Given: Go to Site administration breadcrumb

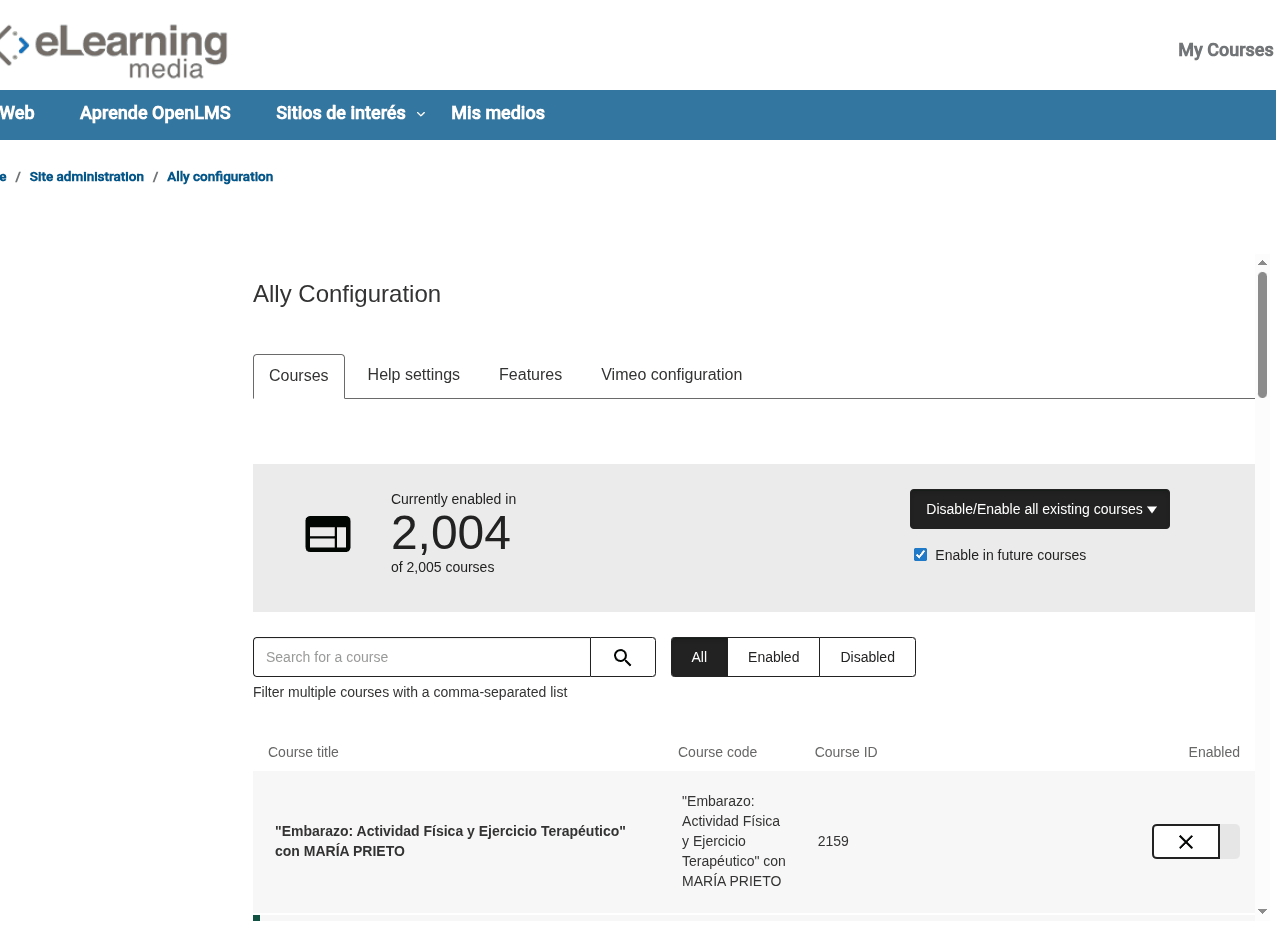Looking at the screenshot, I should pos(87,177).
